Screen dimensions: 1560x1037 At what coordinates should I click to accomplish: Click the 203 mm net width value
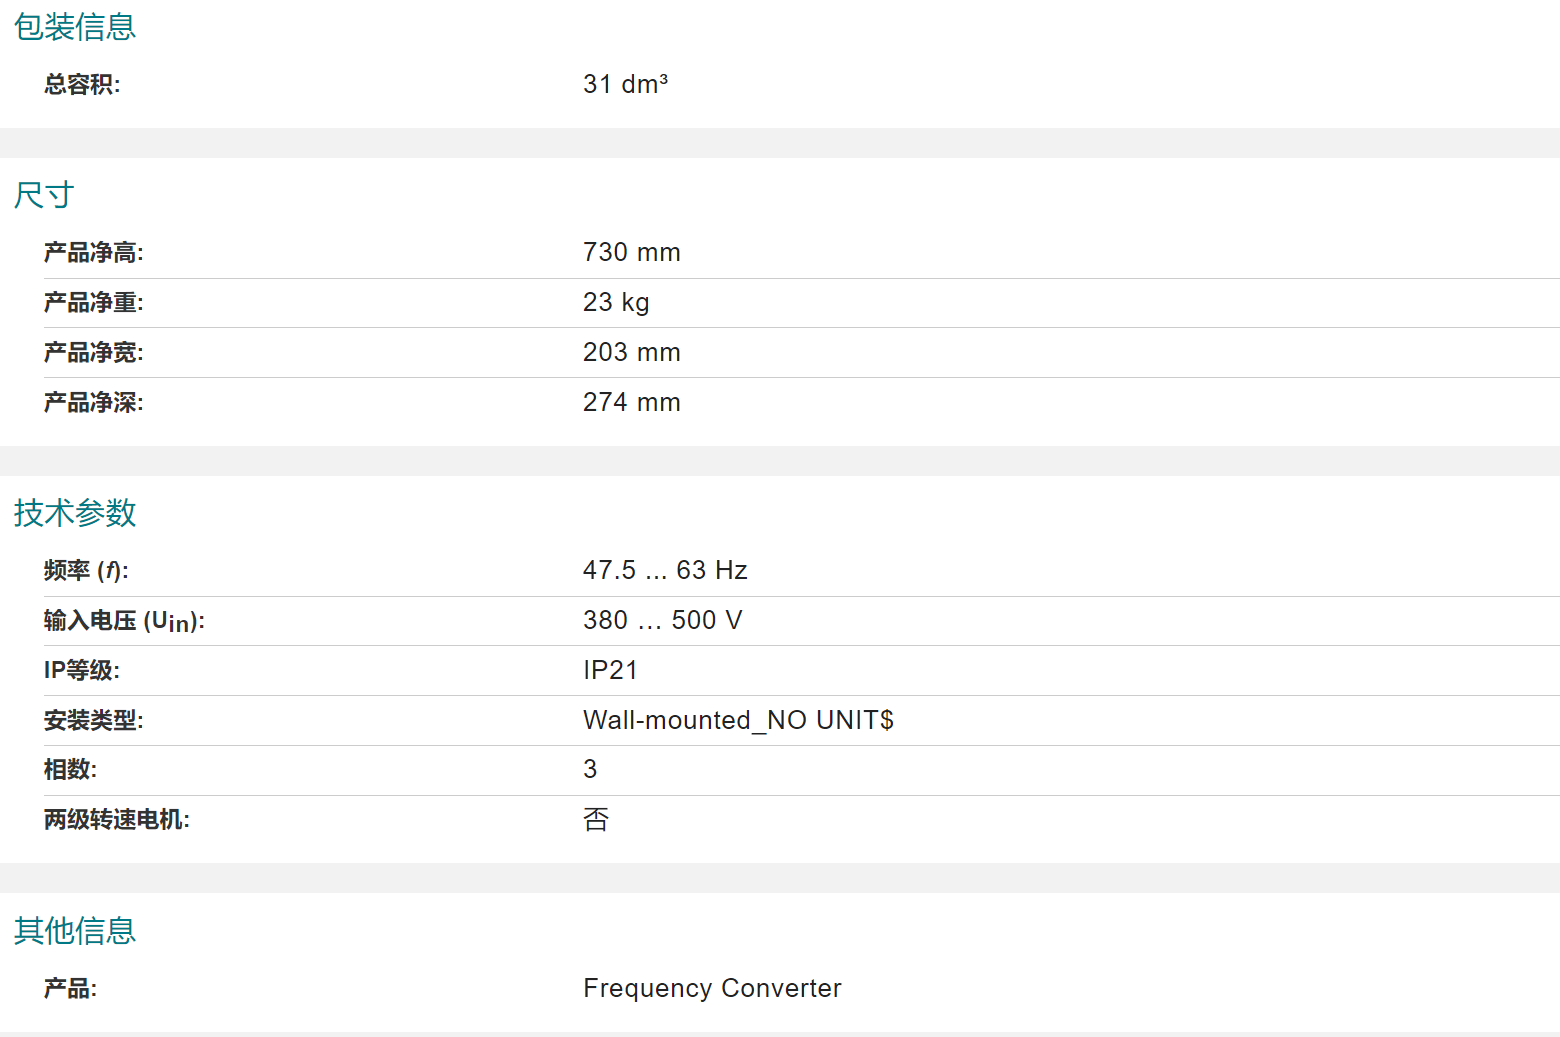pos(632,352)
